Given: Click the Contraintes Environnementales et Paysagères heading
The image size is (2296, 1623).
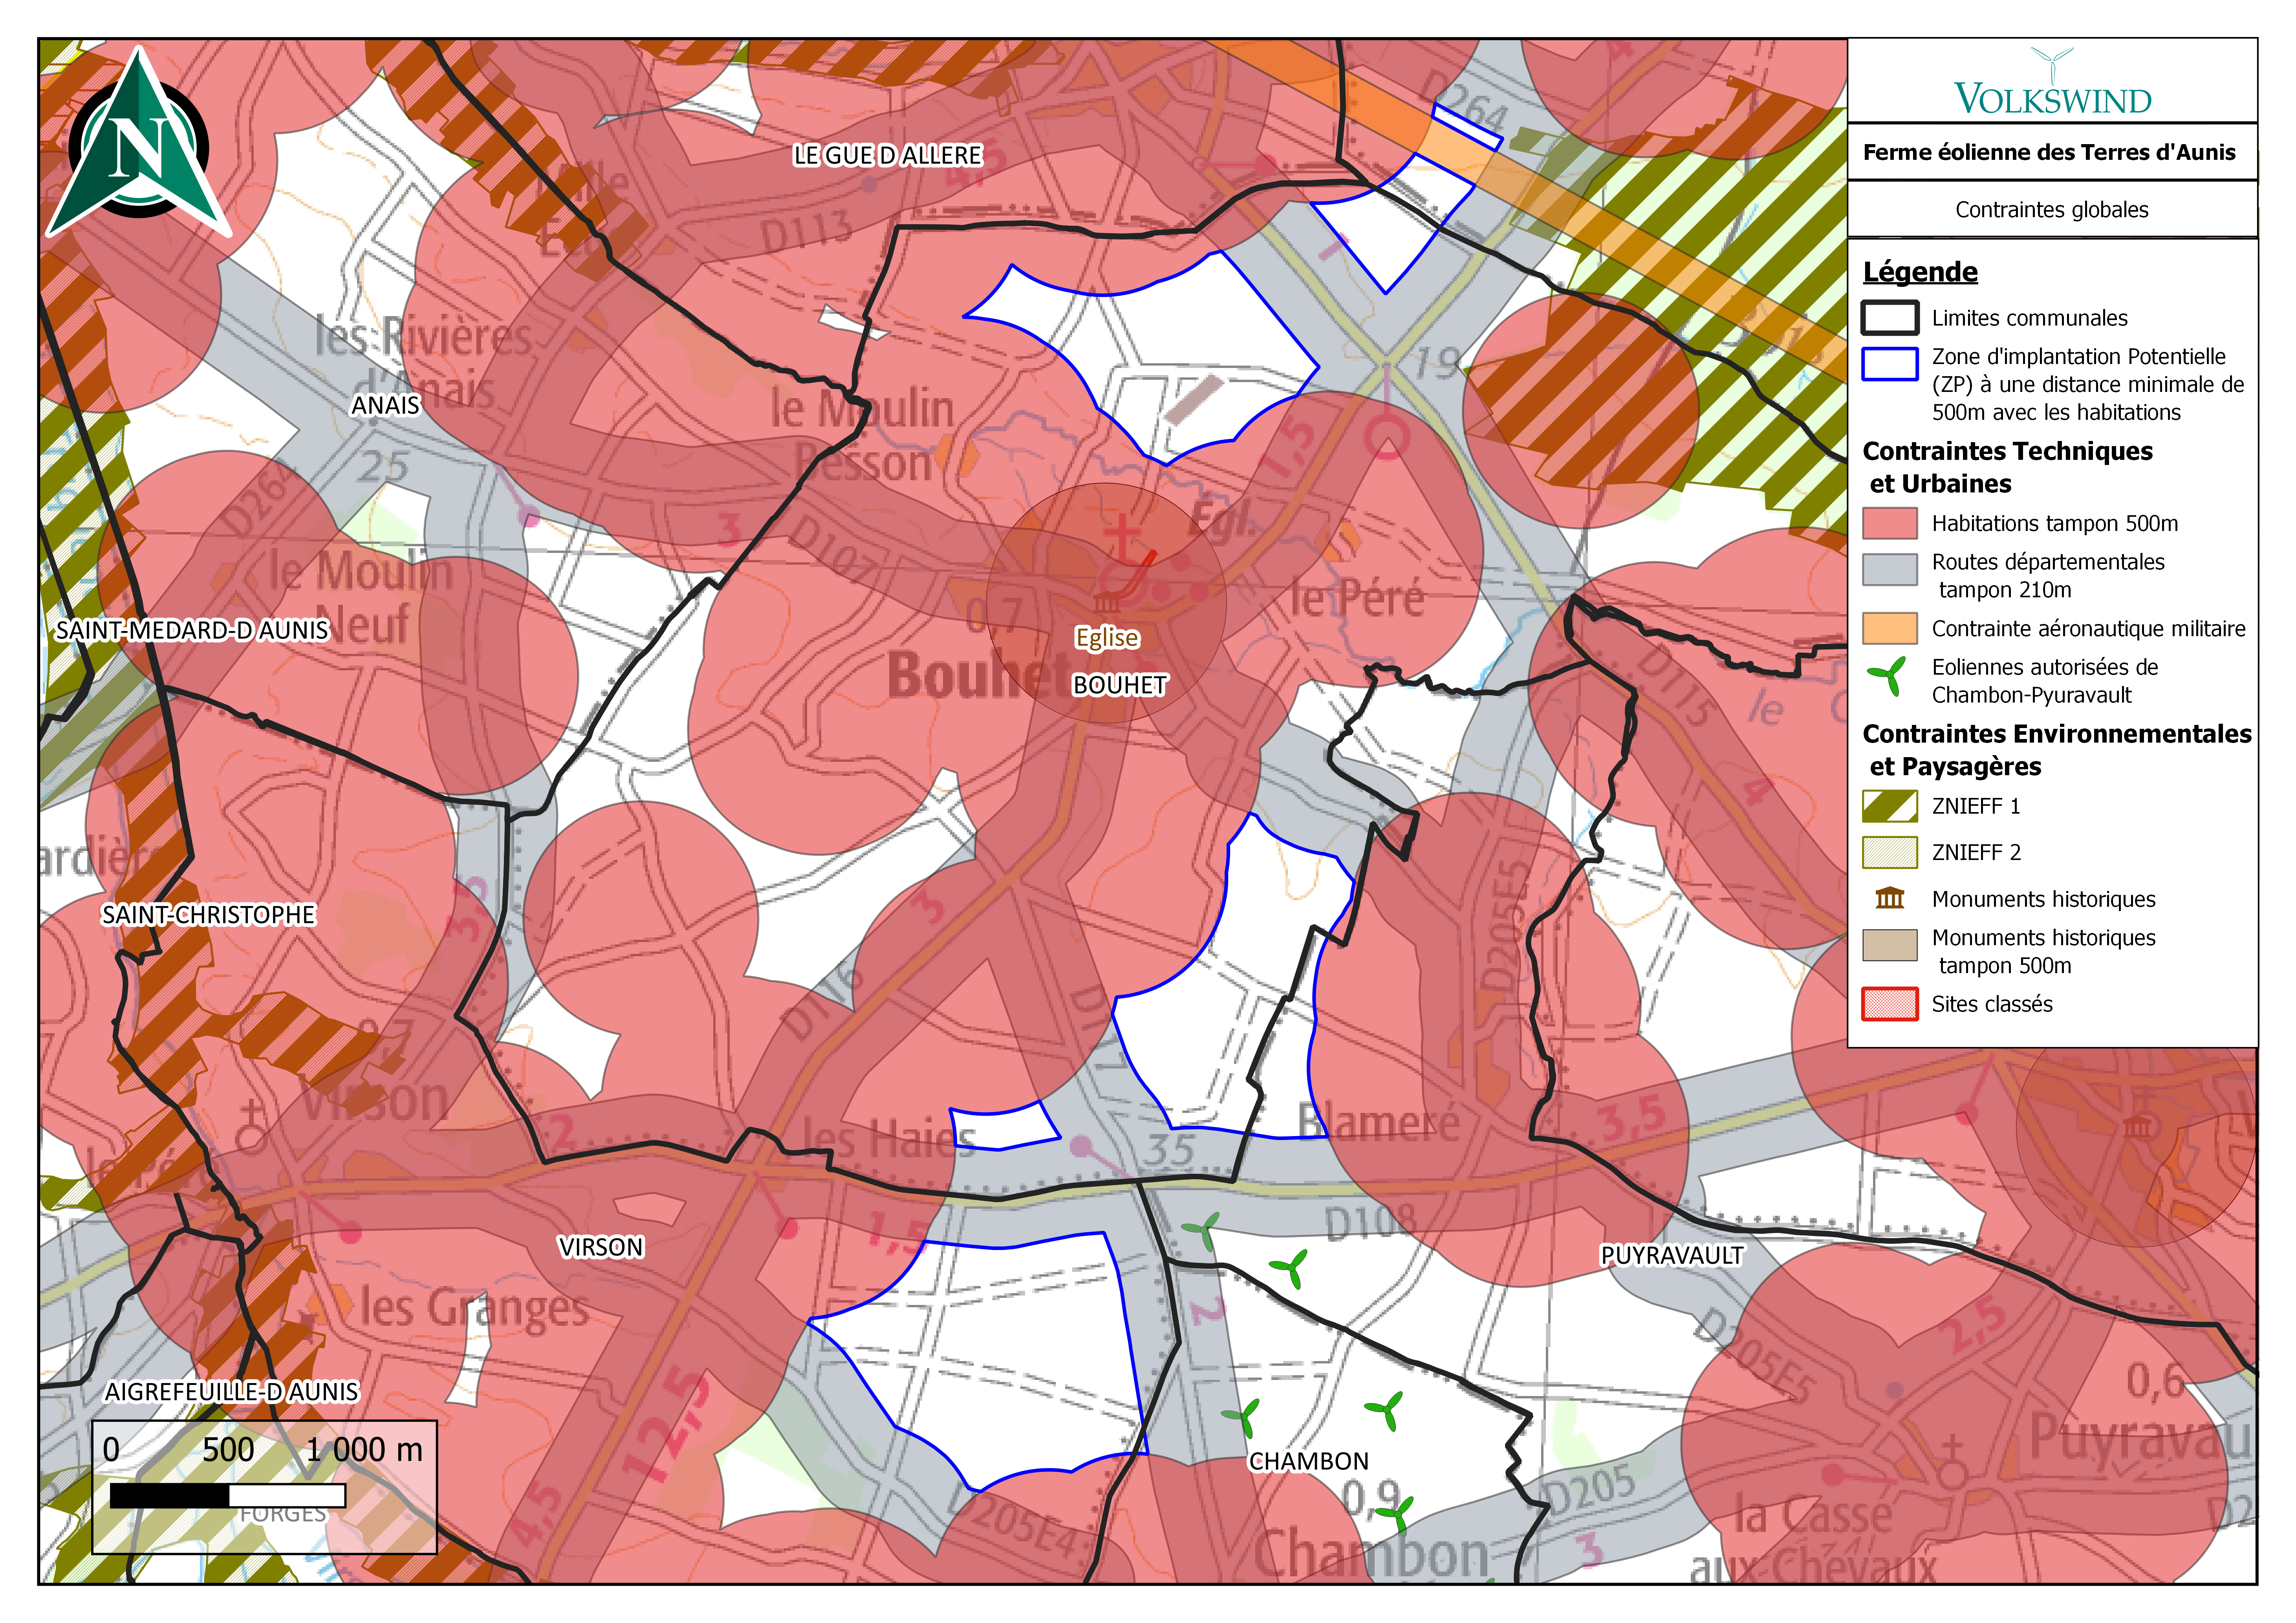Looking at the screenshot, I should pos(2056,750).
